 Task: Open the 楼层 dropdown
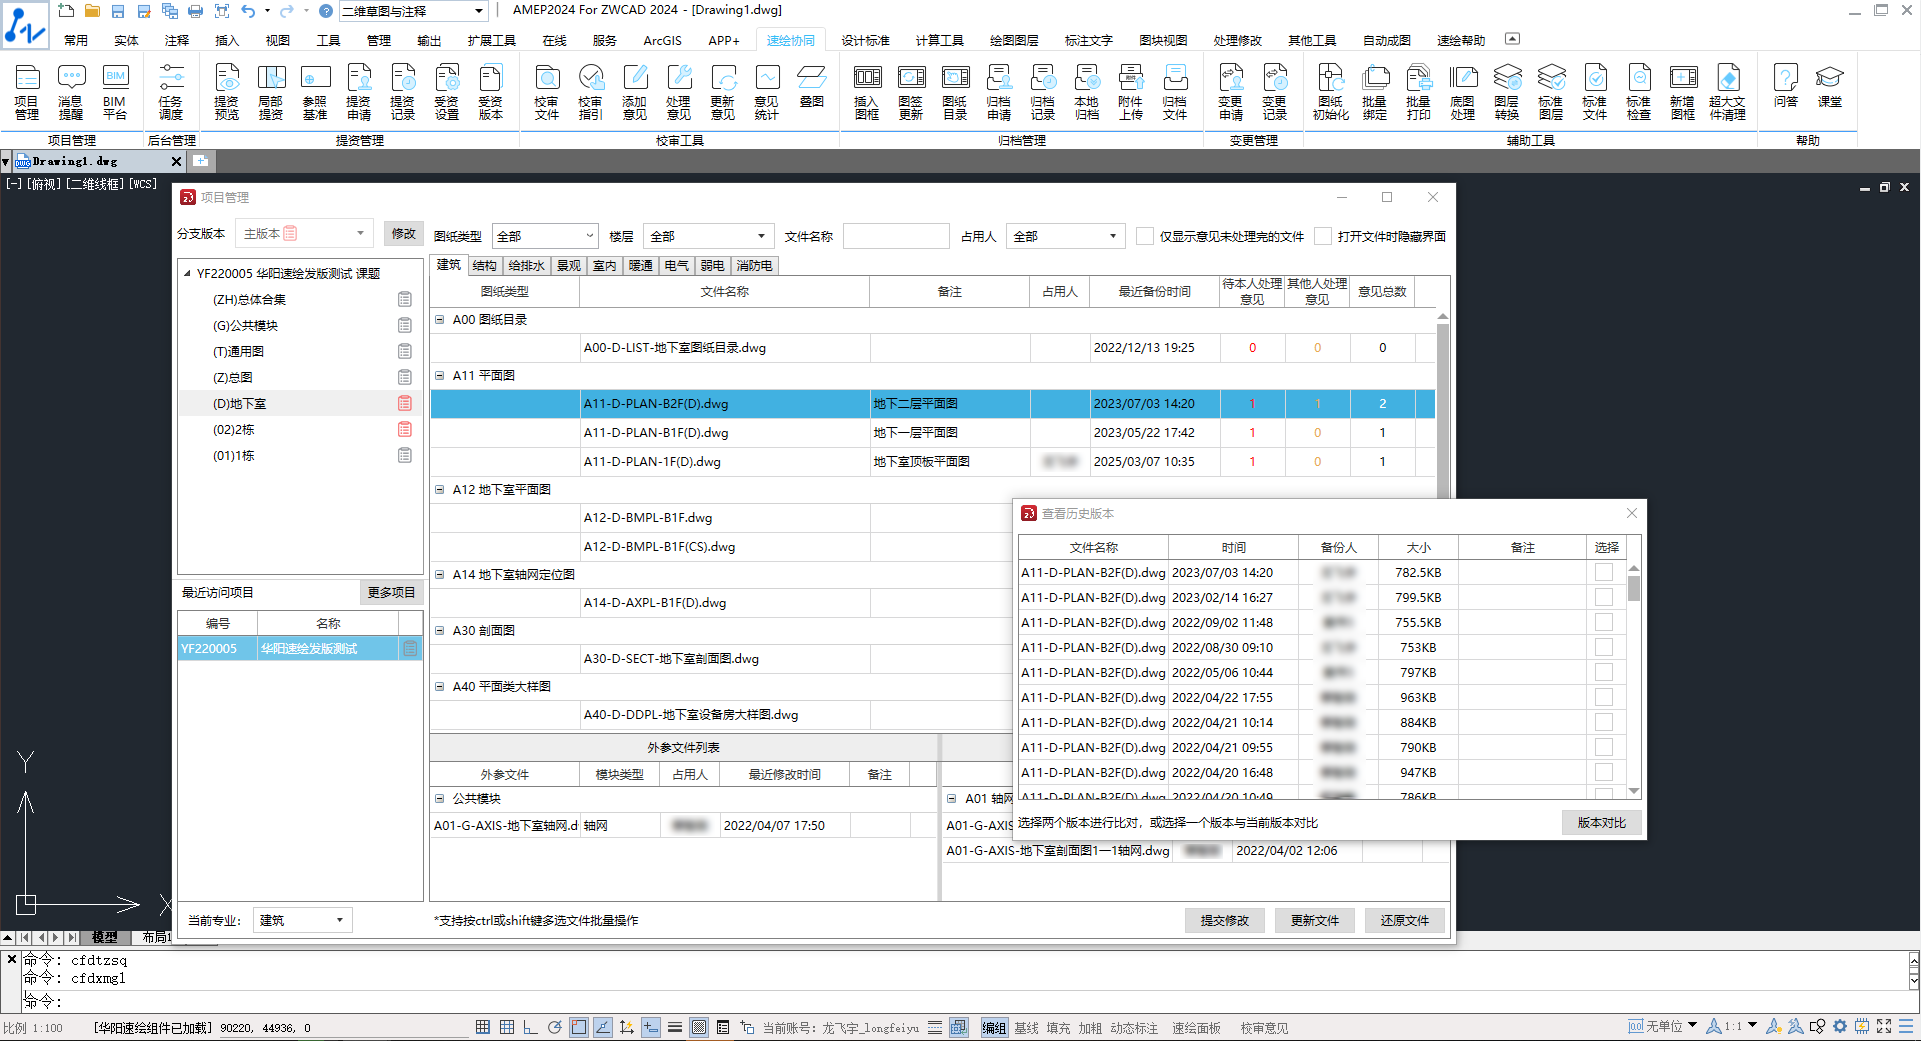[x=708, y=236]
